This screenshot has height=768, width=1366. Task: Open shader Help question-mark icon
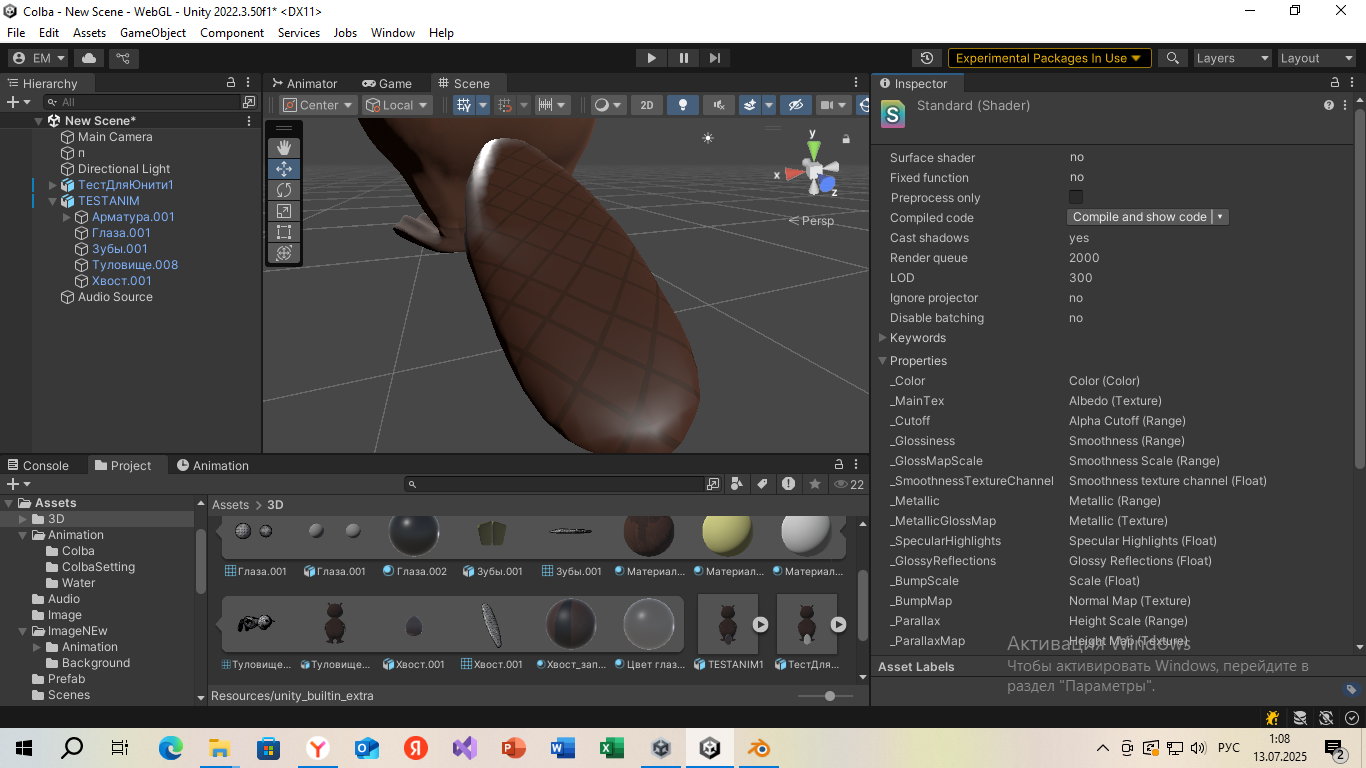click(x=1329, y=105)
